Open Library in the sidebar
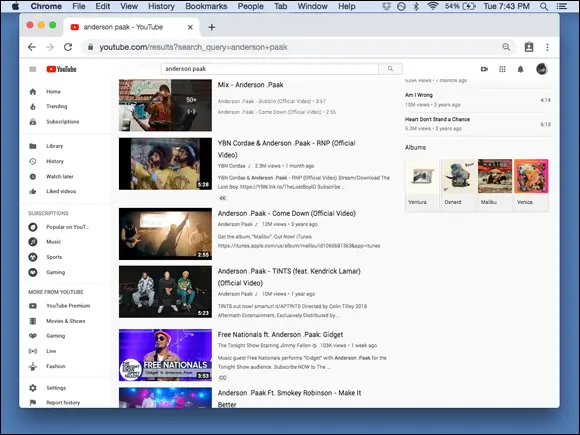This screenshot has height=435, width=580. 53,146
